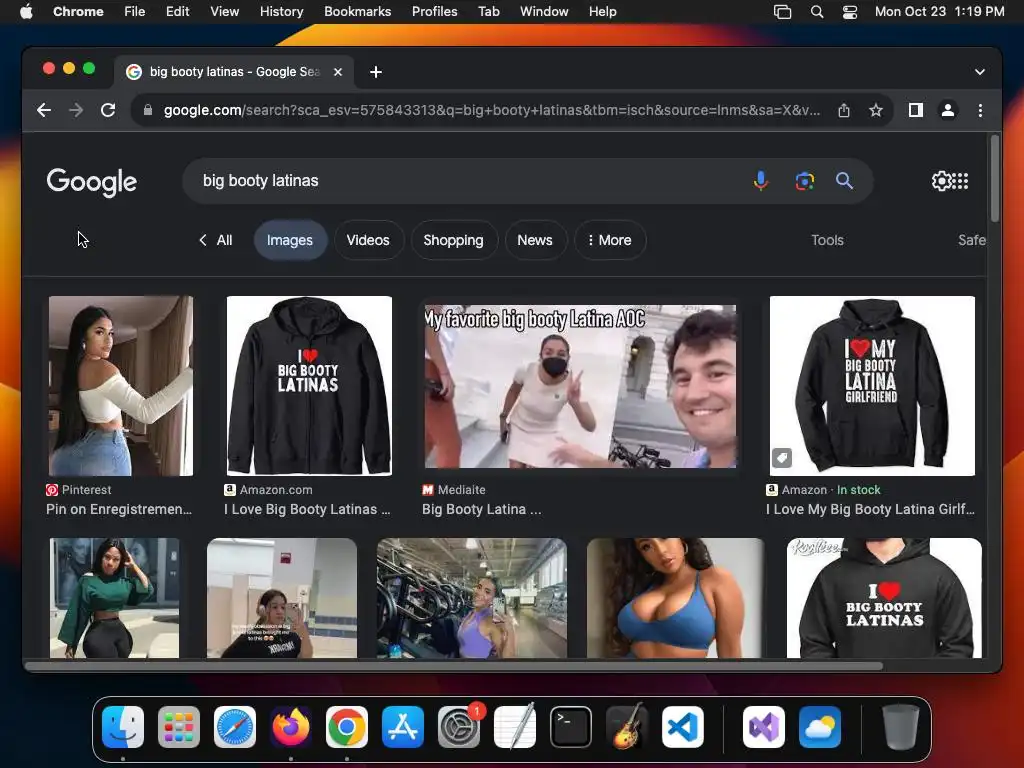The width and height of the screenshot is (1024, 768).
Task: Open Finder from the Dock
Action: point(123,727)
